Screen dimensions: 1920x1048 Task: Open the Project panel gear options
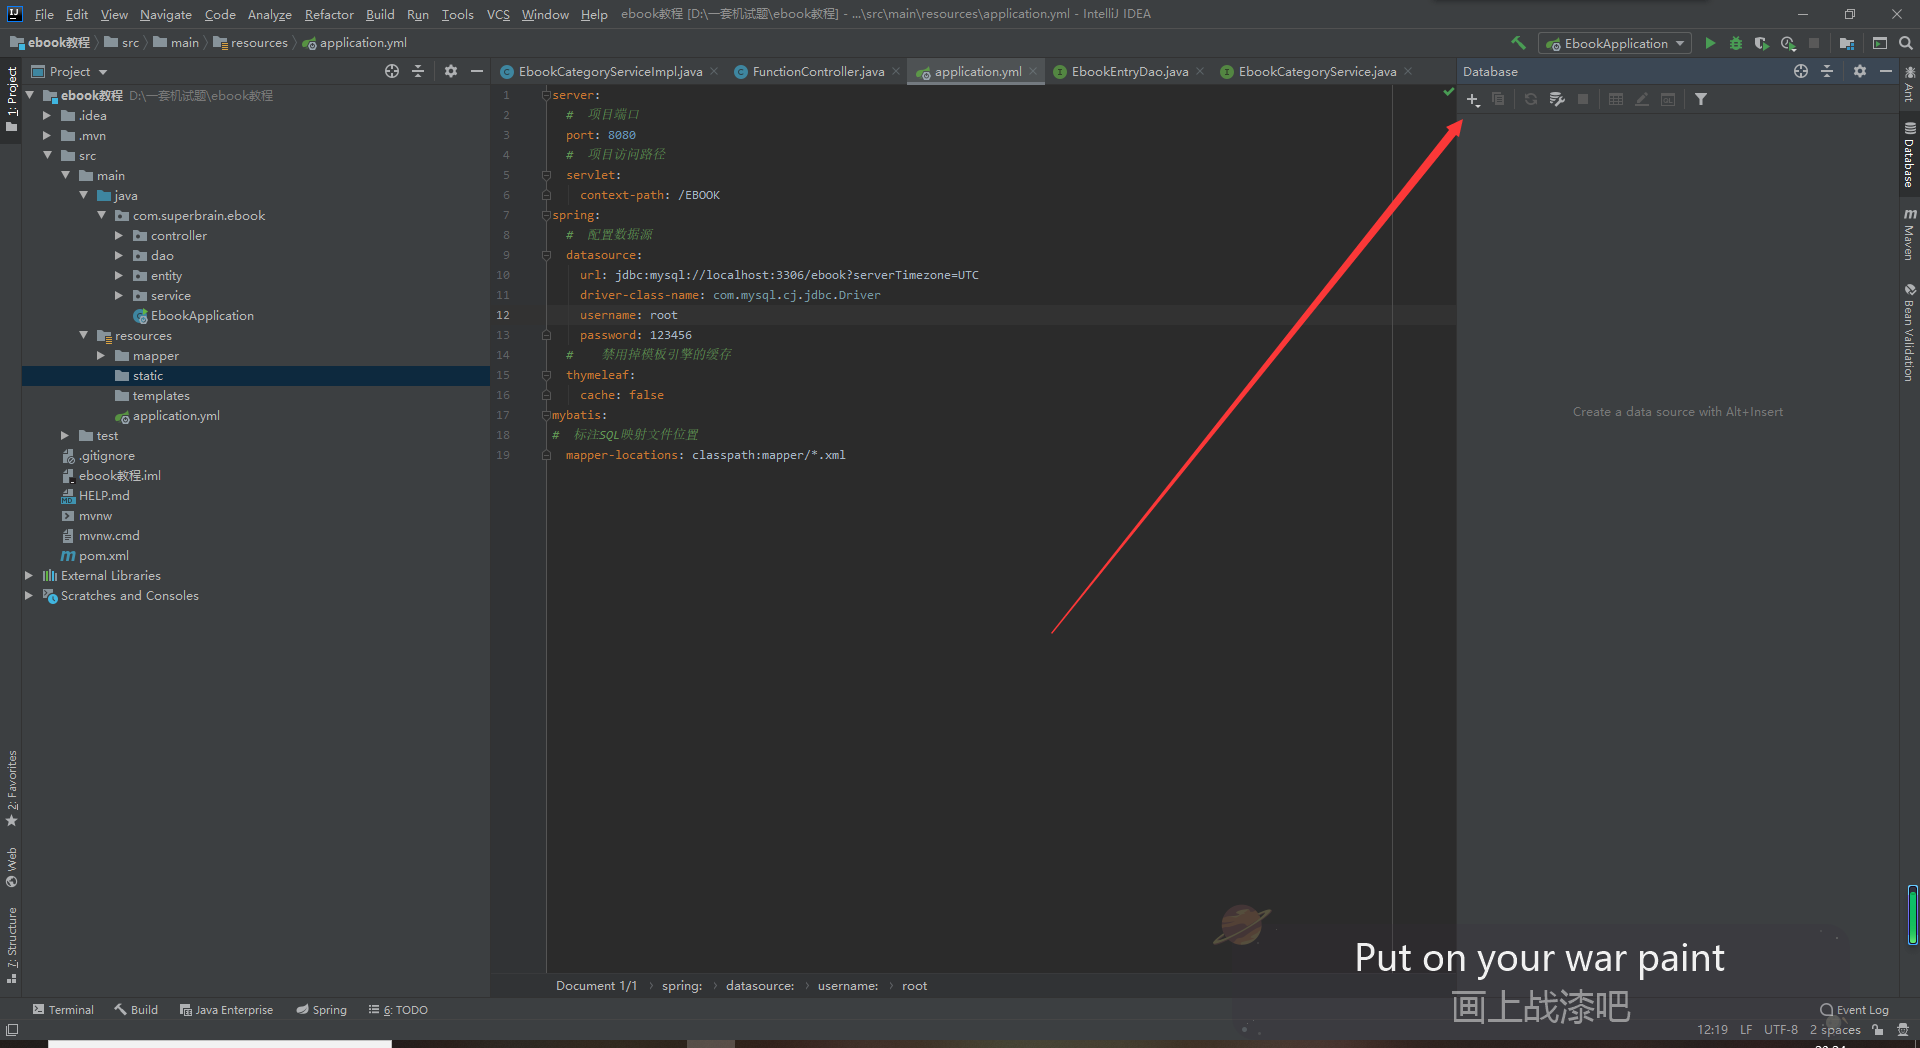pyautogui.click(x=451, y=71)
